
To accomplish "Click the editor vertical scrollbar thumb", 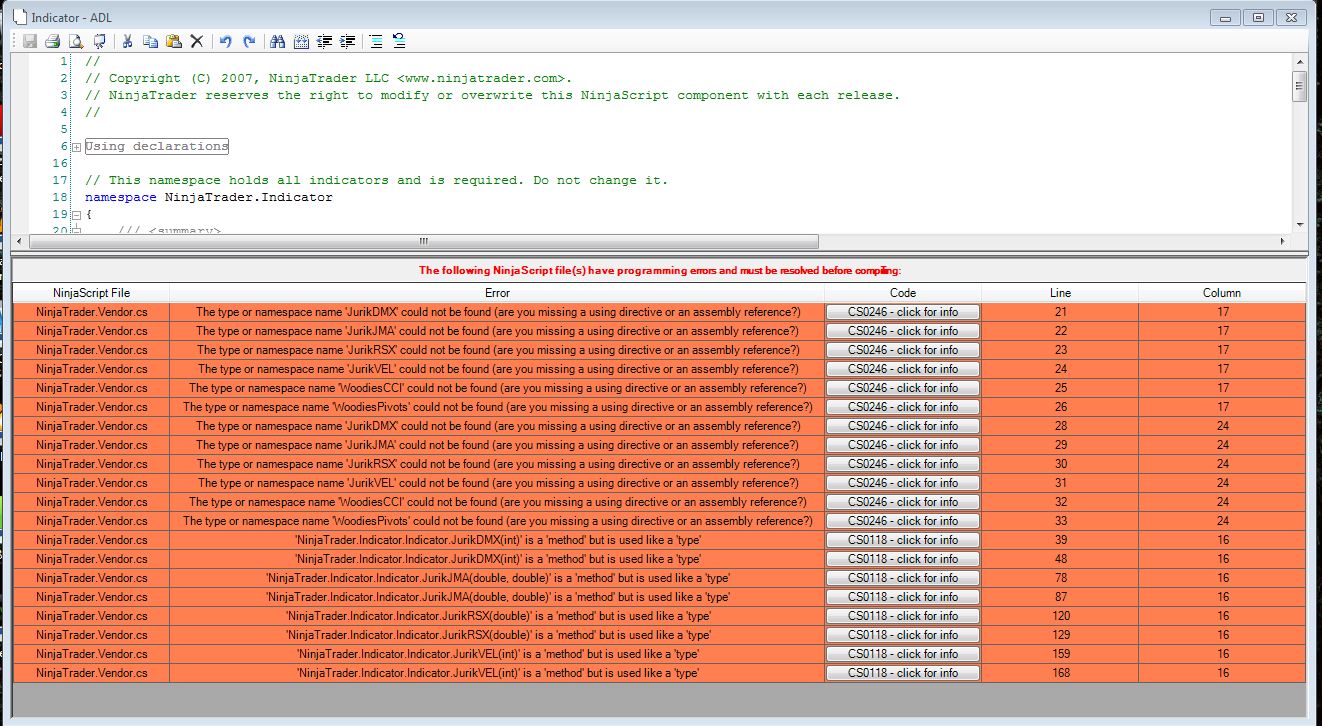I will coord(1299,86).
